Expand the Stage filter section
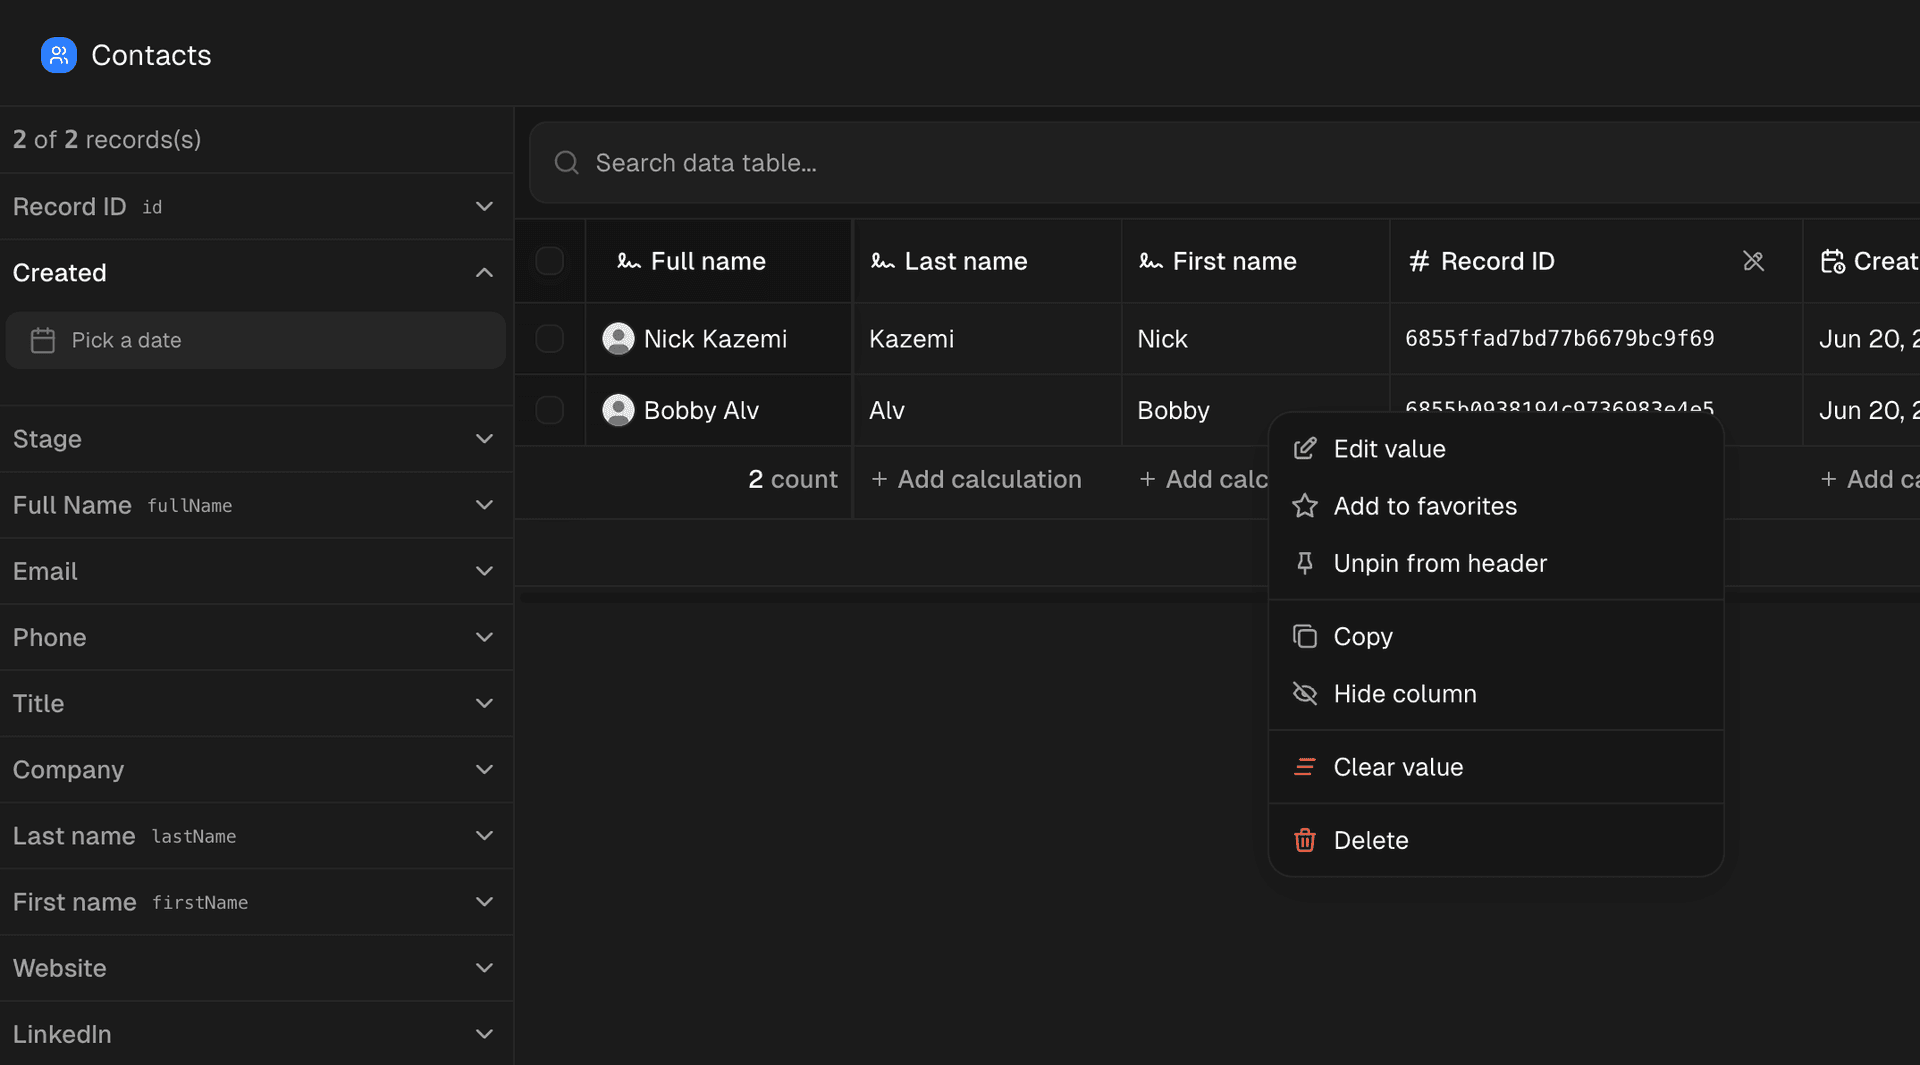This screenshot has width=1920, height=1065. (x=484, y=439)
